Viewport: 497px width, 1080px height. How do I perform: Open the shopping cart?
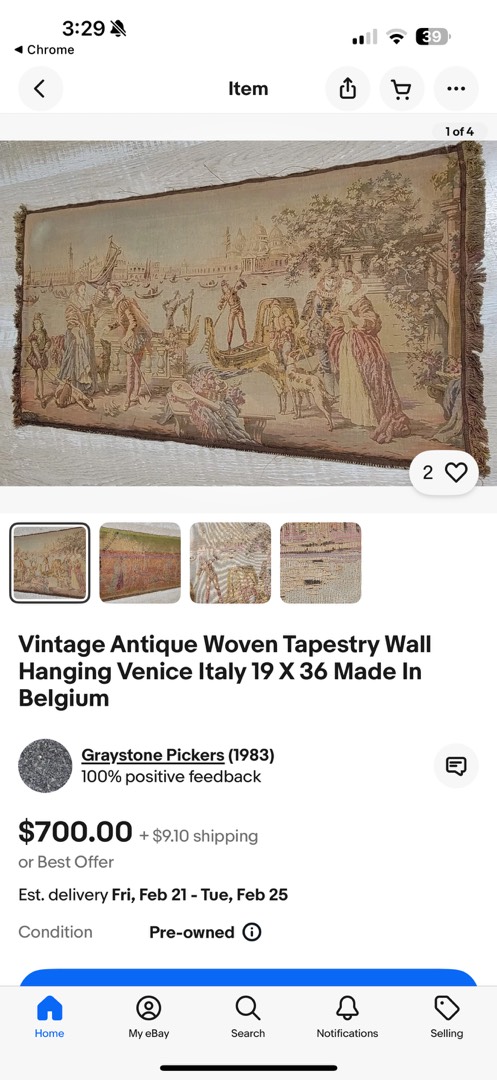coord(402,89)
